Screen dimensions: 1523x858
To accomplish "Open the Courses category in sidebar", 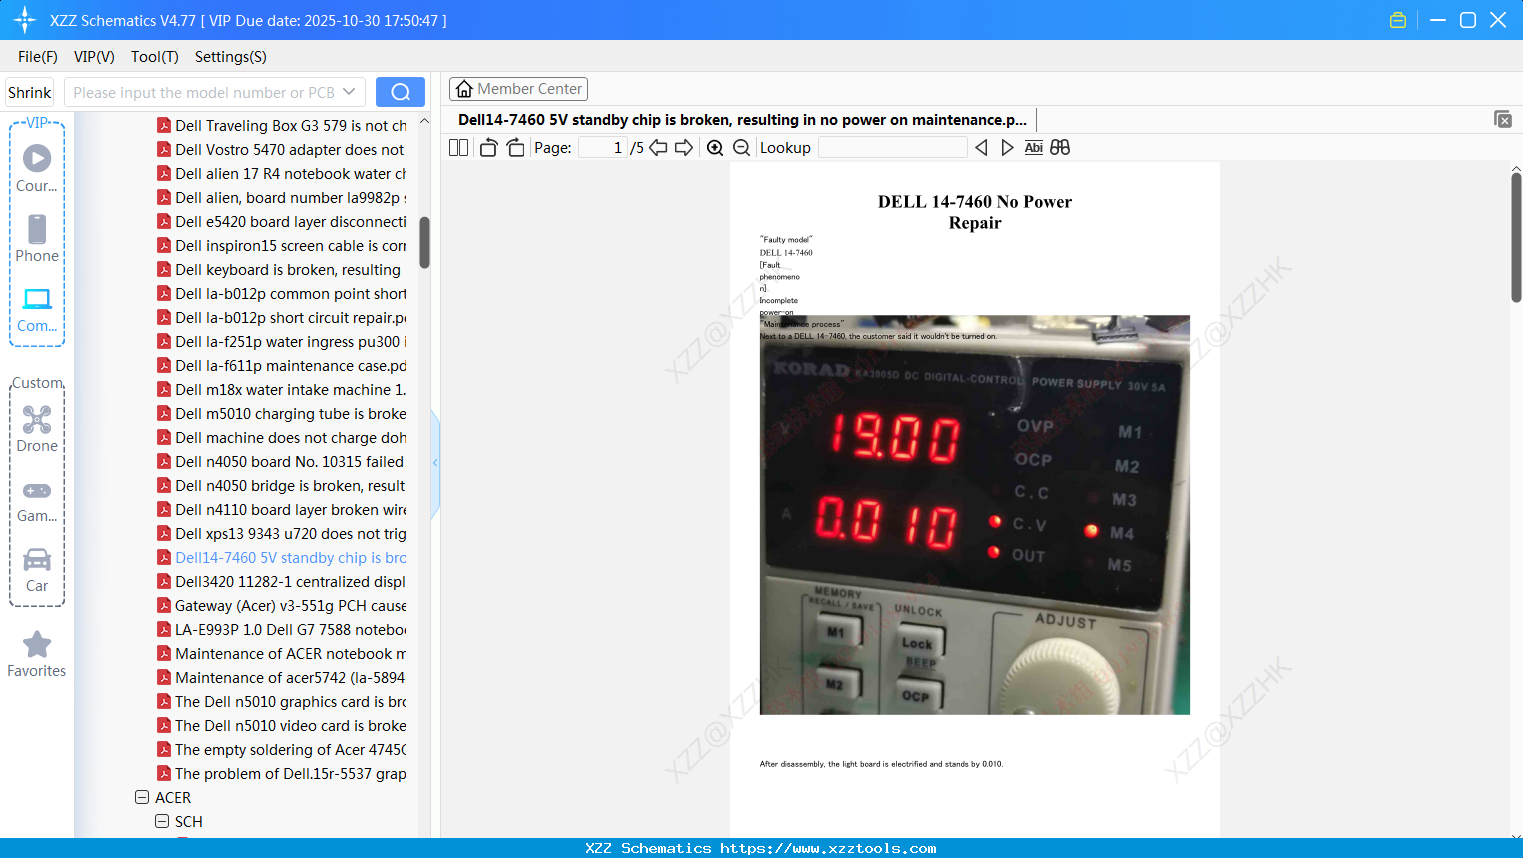I will (37, 168).
